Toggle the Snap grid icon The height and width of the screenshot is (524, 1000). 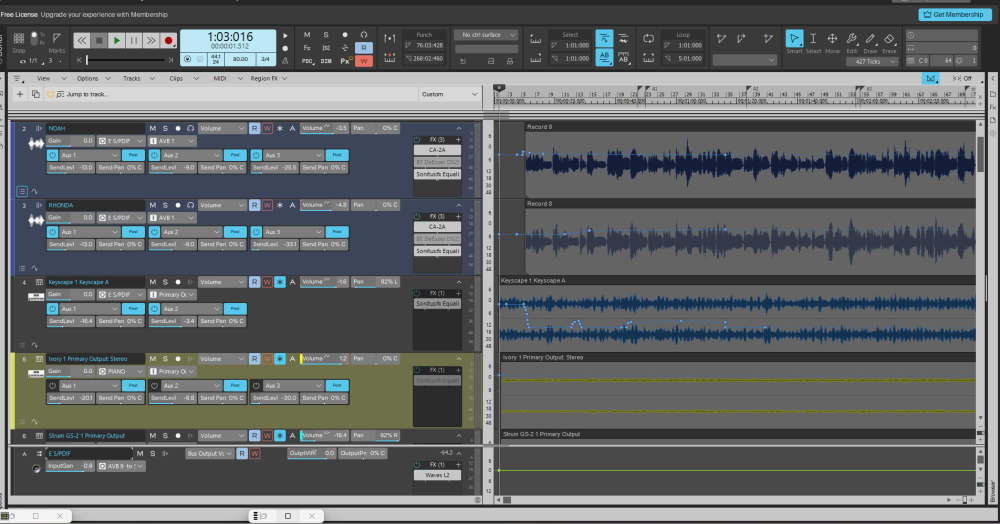coord(18,39)
